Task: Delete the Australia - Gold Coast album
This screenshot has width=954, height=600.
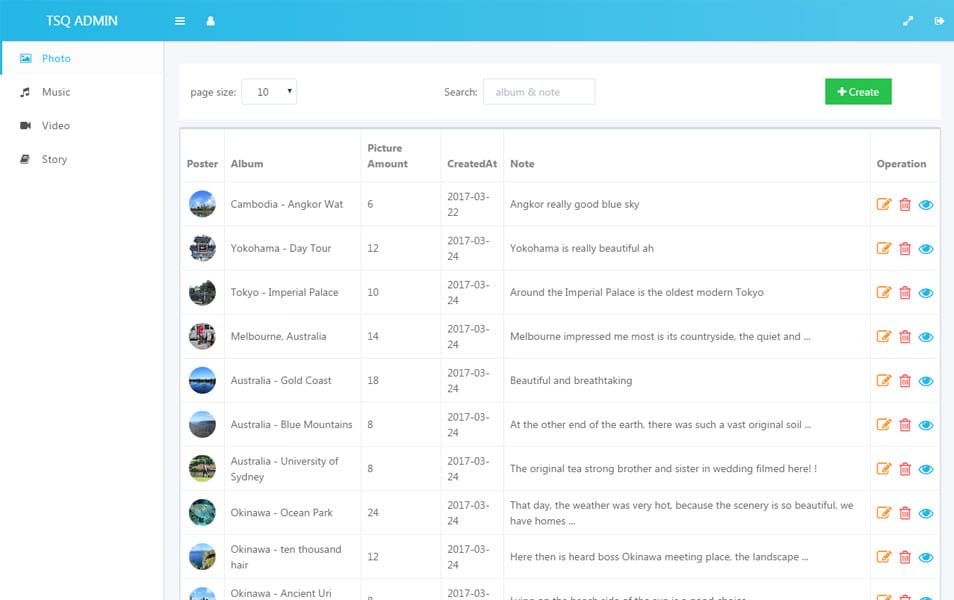Action: 905,381
